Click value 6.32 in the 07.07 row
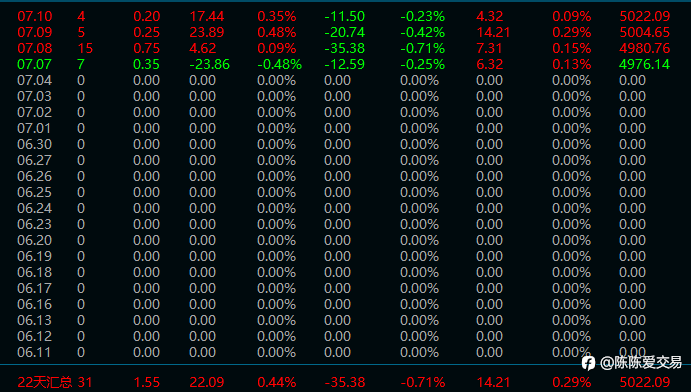 [490, 64]
